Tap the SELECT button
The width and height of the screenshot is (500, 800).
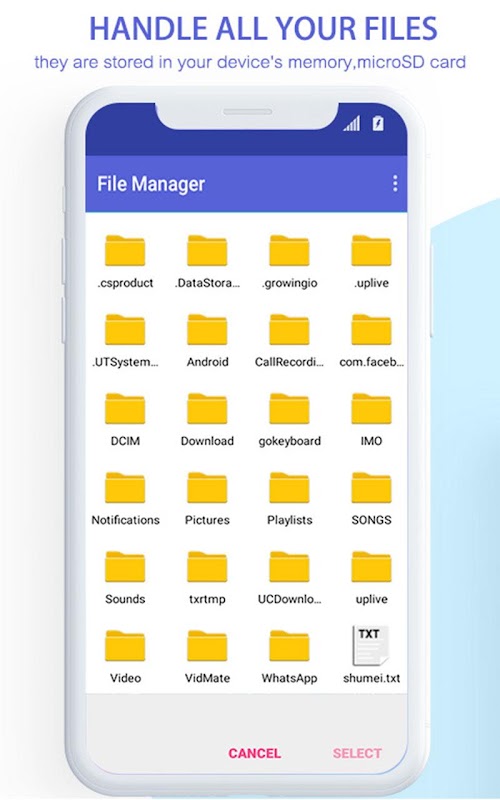pos(357,753)
